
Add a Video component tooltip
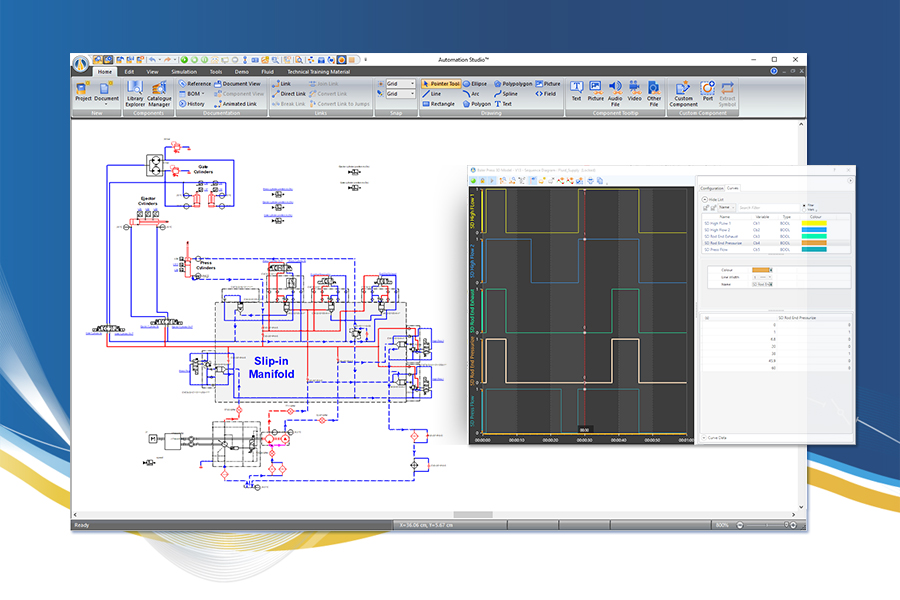(634, 91)
